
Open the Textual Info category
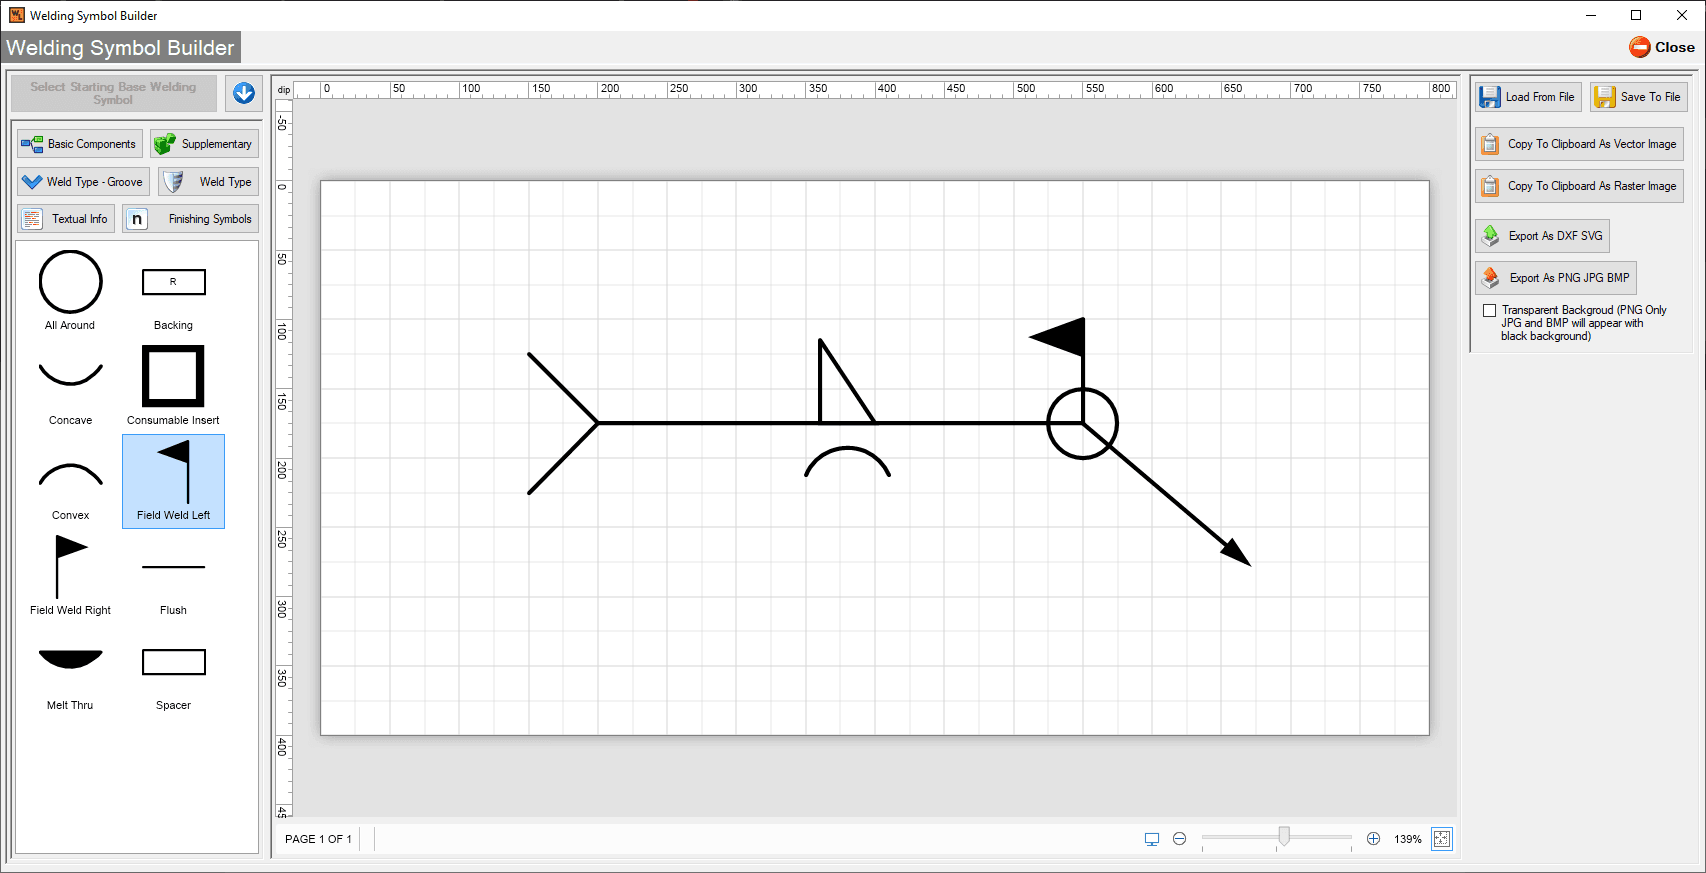66,219
